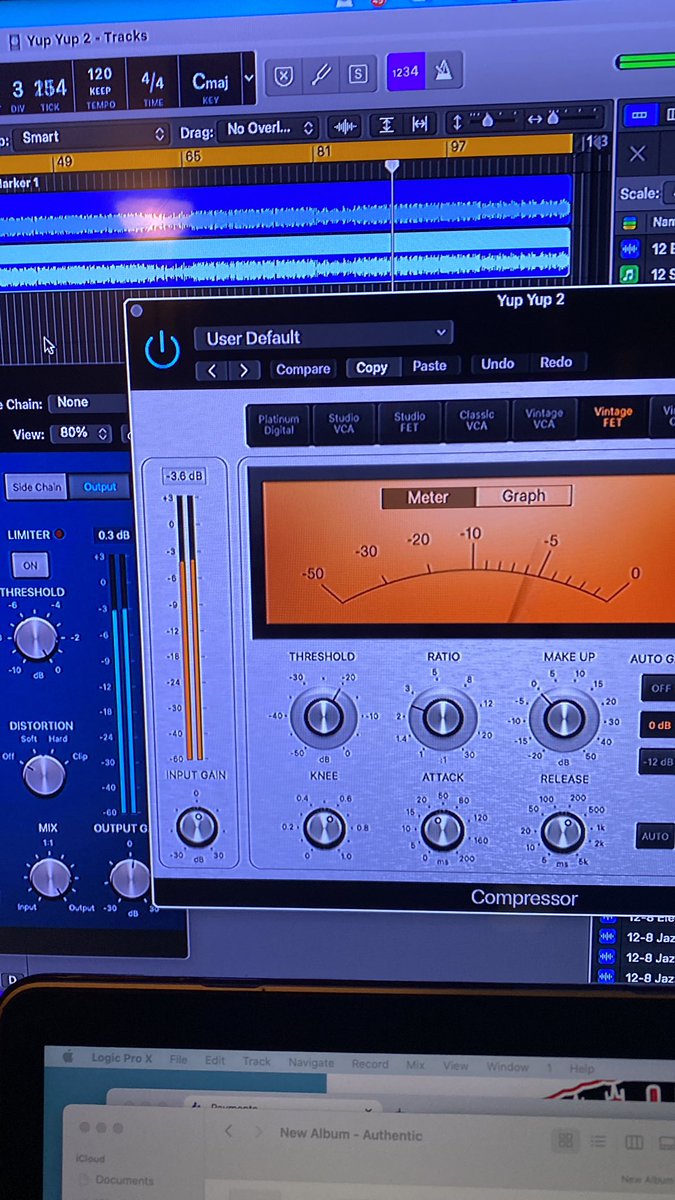Screen dimensions: 675x1200
Task: Click the tuner fork icon in toolbar
Action: click(x=321, y=74)
